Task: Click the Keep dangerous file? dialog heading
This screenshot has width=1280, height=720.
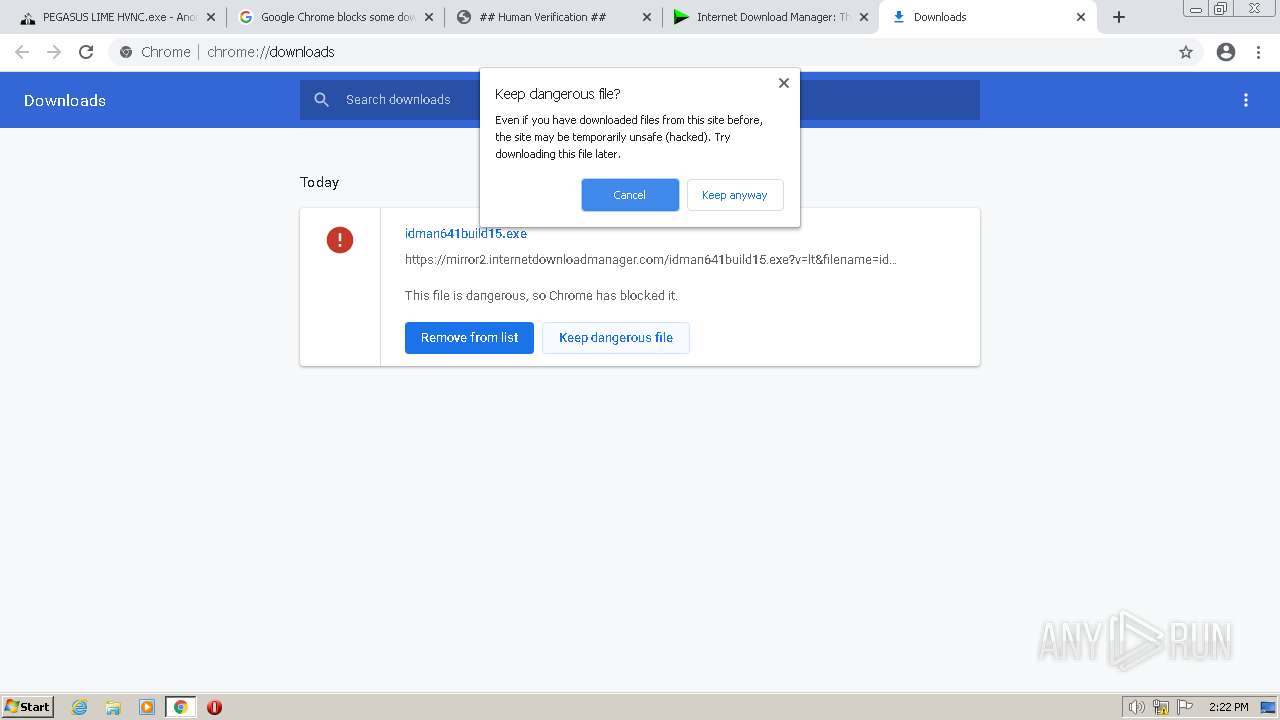Action: coord(558,94)
